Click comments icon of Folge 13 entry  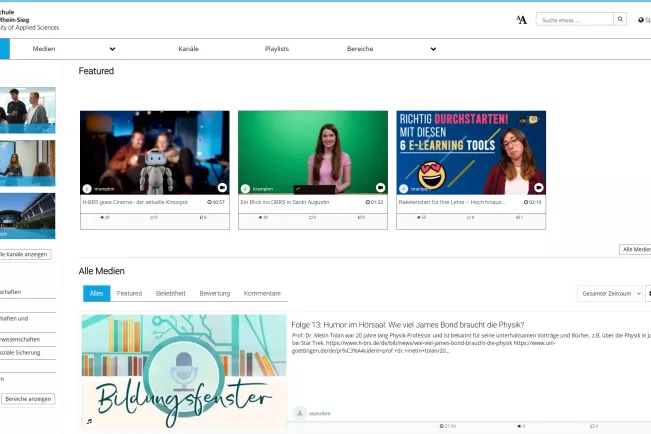tap(592, 426)
